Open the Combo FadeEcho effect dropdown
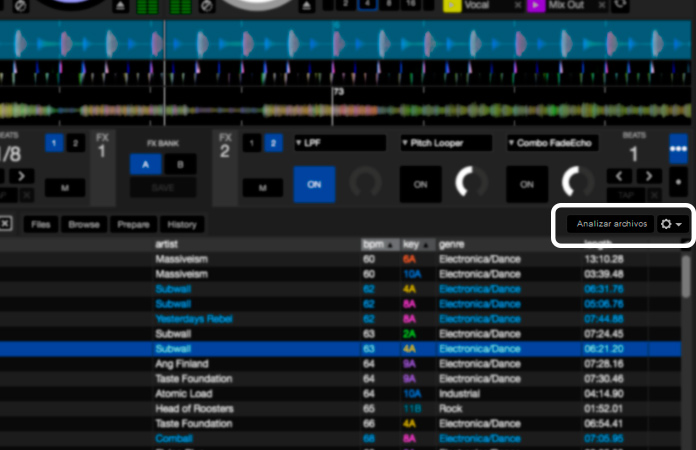The height and width of the screenshot is (450, 696). [553, 143]
